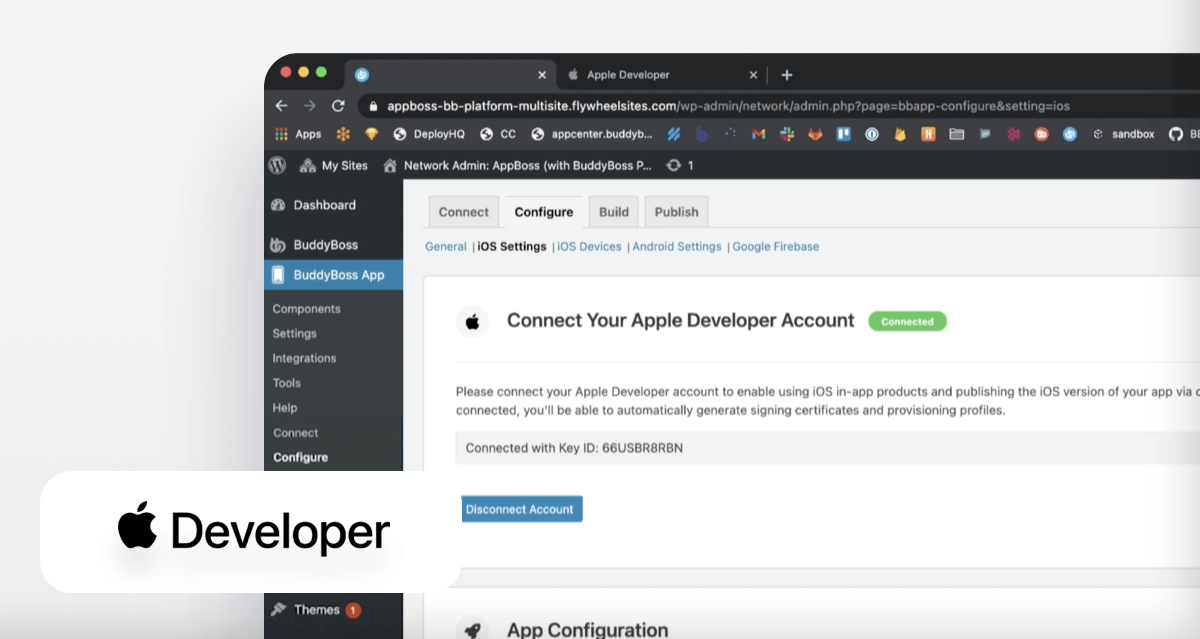The height and width of the screenshot is (639, 1200).
Task: Click the Dashboard gauge icon
Action: pyautogui.click(x=279, y=205)
